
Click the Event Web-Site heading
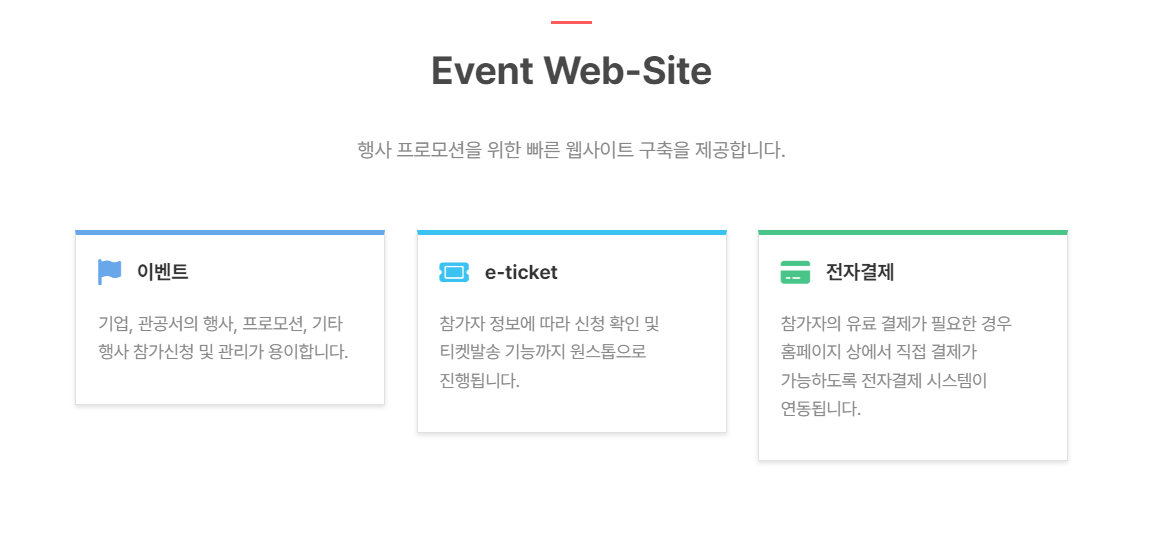click(571, 71)
